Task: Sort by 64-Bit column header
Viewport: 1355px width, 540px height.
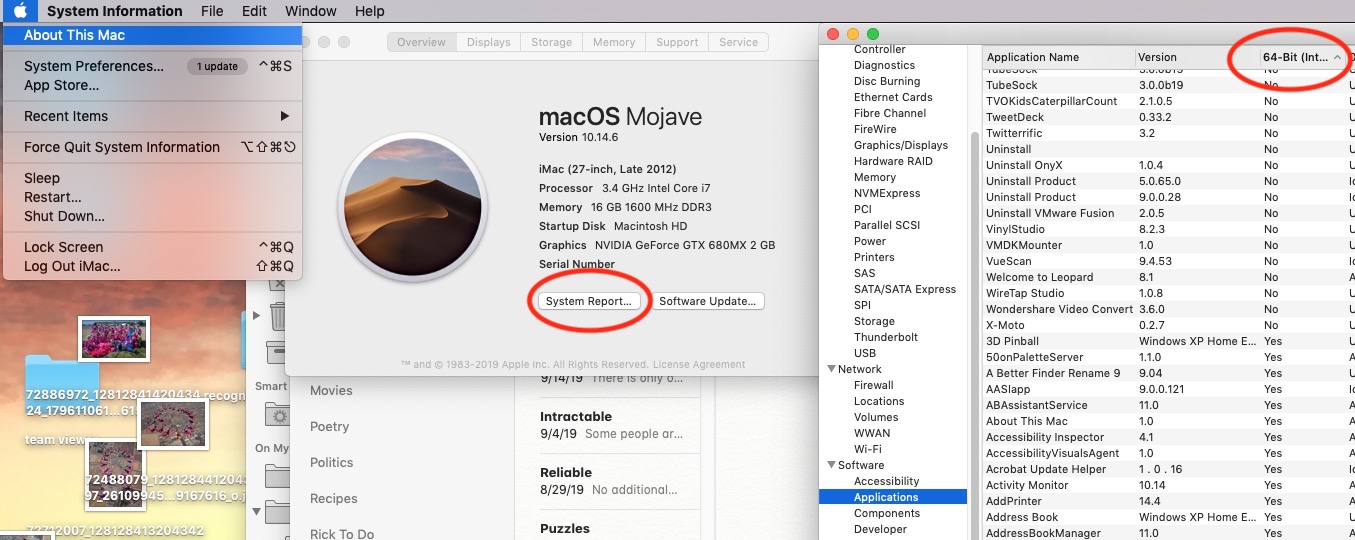Action: [1302, 57]
